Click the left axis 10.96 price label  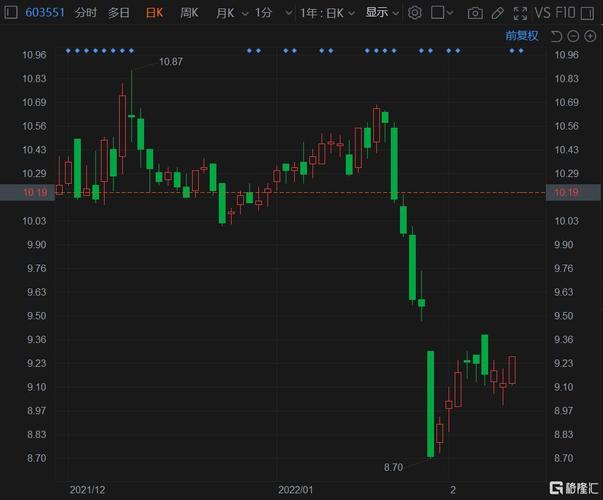click(x=34, y=55)
